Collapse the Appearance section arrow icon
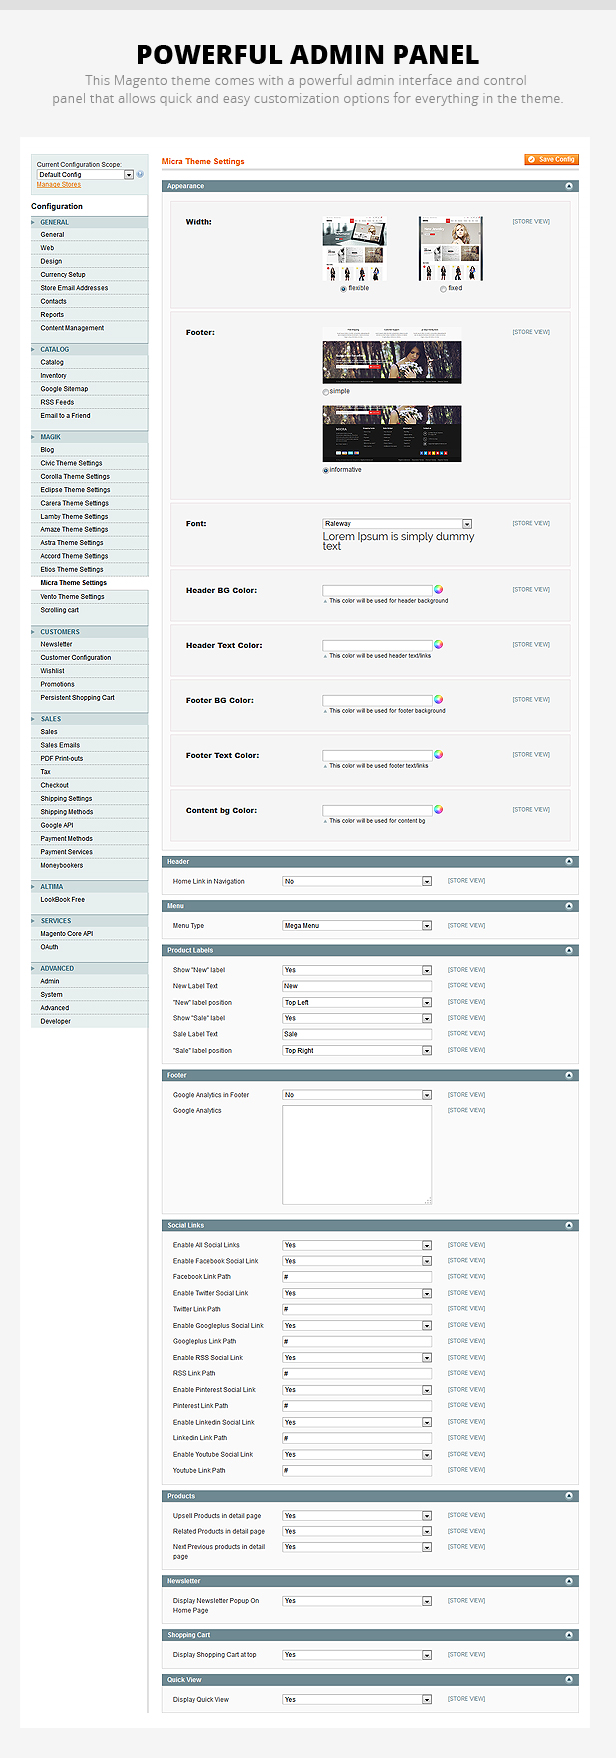Screen dimensions: 616x1758 569,186
